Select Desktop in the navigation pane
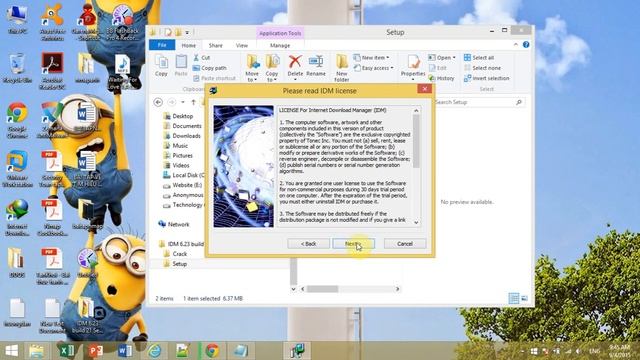The width and height of the screenshot is (640, 360). click(178, 116)
